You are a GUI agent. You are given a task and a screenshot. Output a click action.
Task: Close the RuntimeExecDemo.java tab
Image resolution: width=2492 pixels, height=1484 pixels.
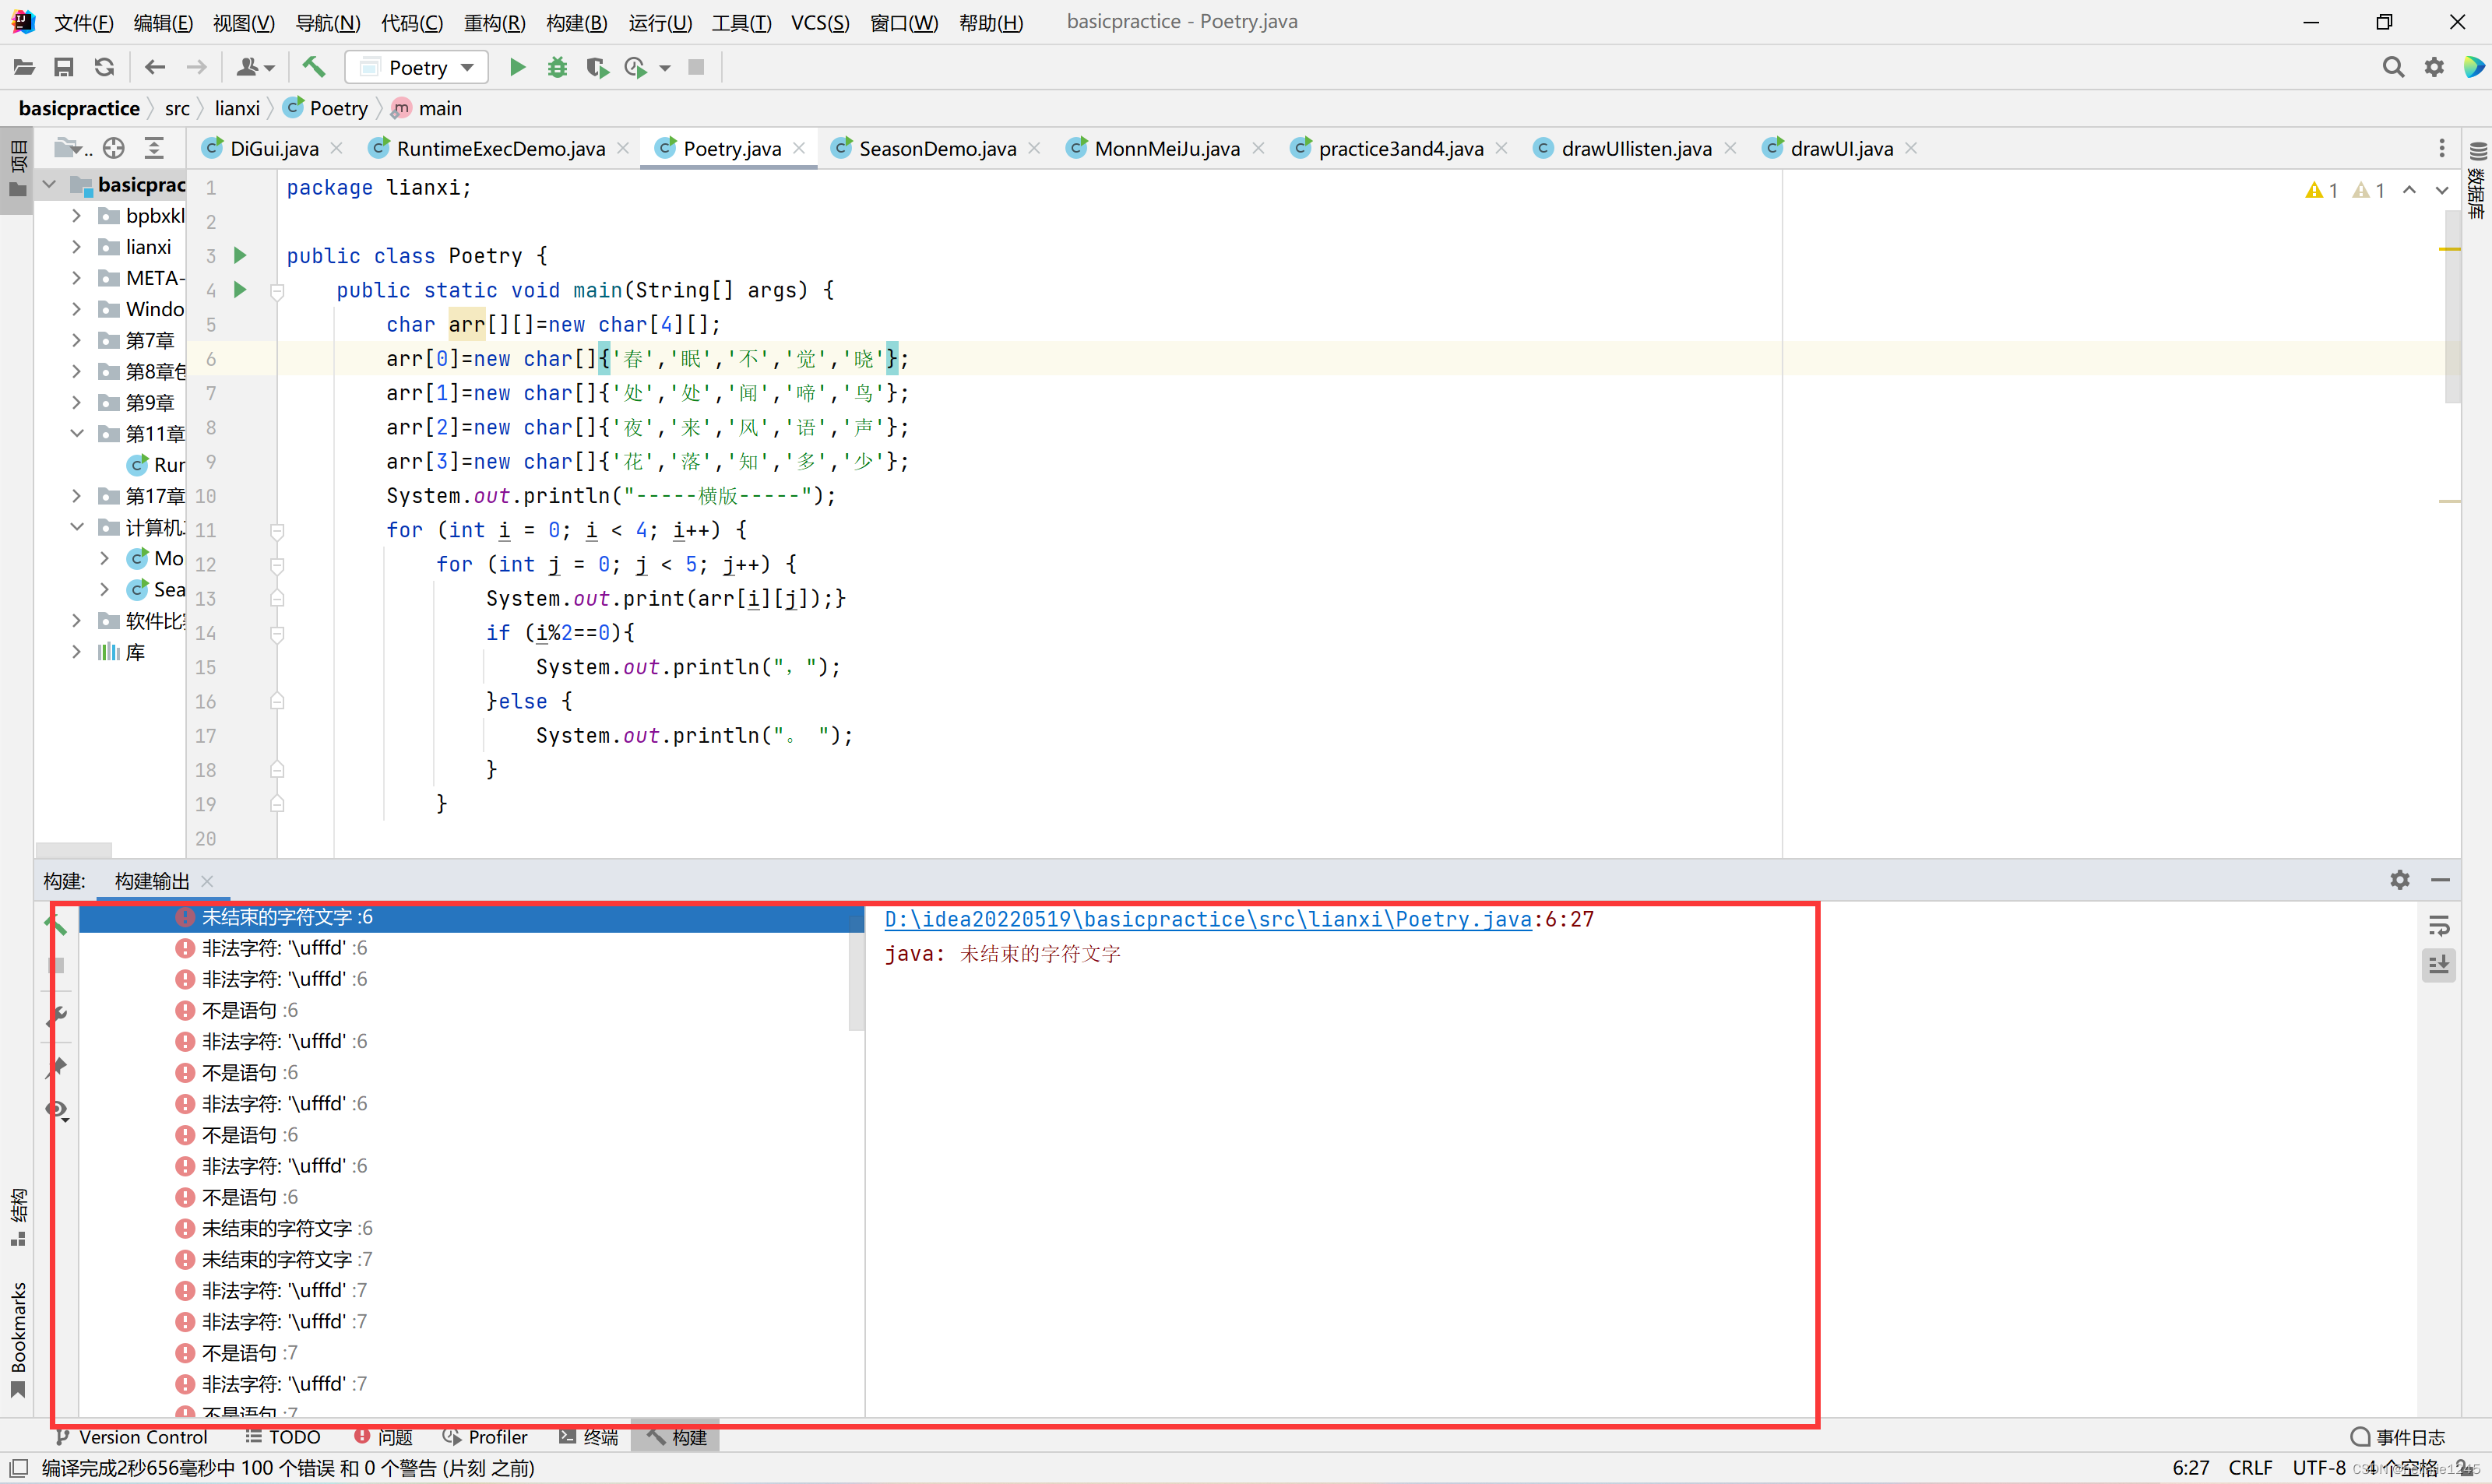pyautogui.click(x=623, y=148)
